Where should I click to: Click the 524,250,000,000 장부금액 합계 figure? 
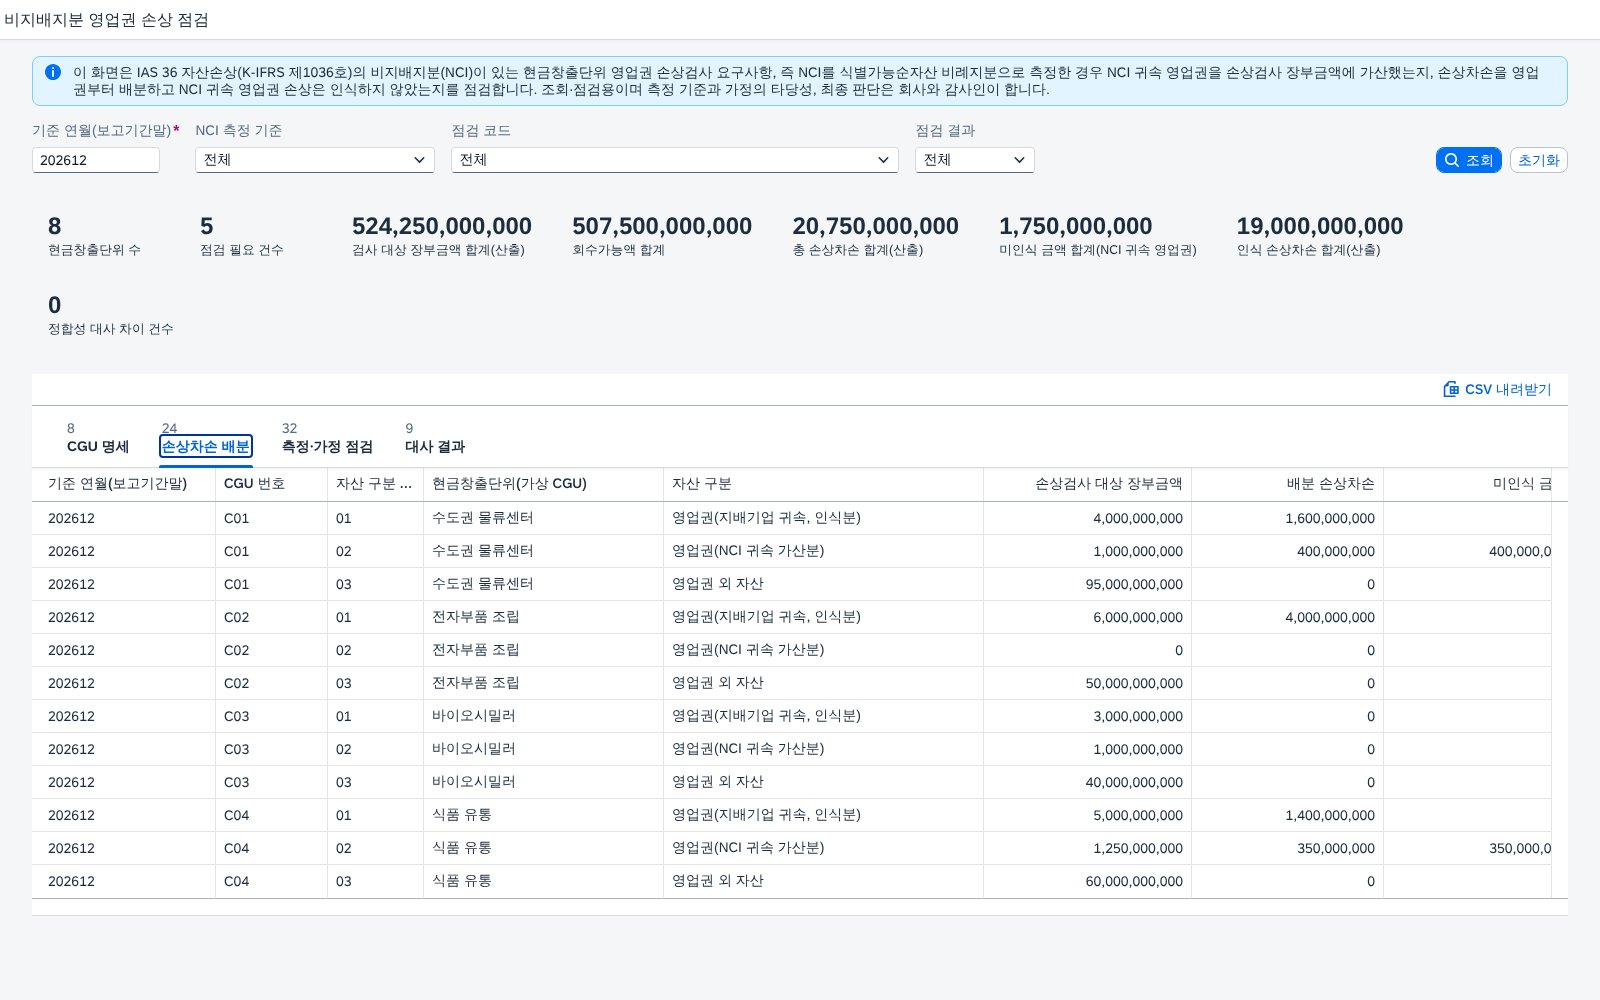[442, 226]
